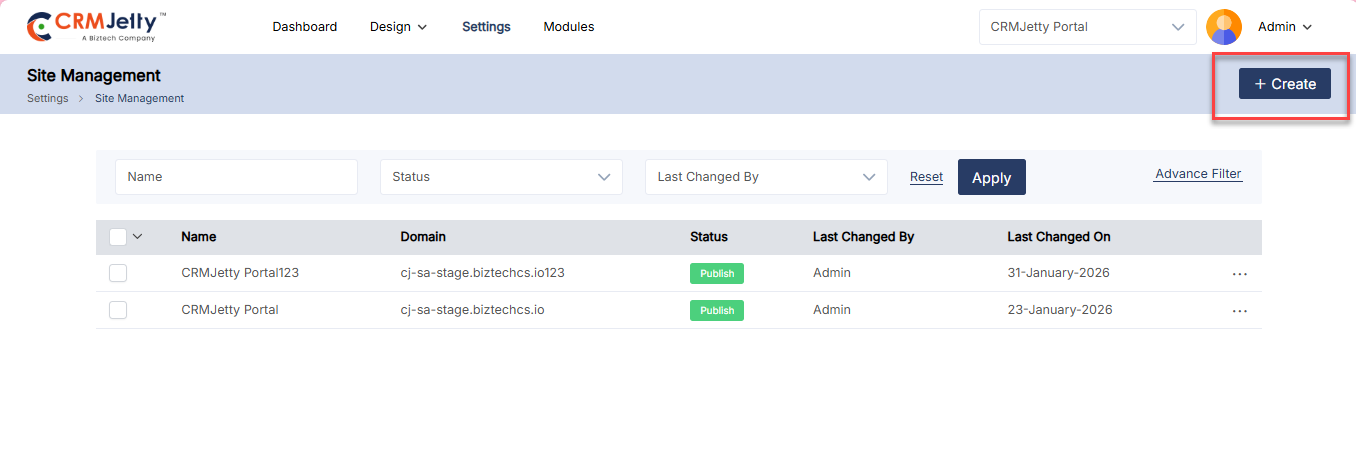Expand the Status filter dropdown
This screenshot has width=1356, height=470.
point(501,177)
